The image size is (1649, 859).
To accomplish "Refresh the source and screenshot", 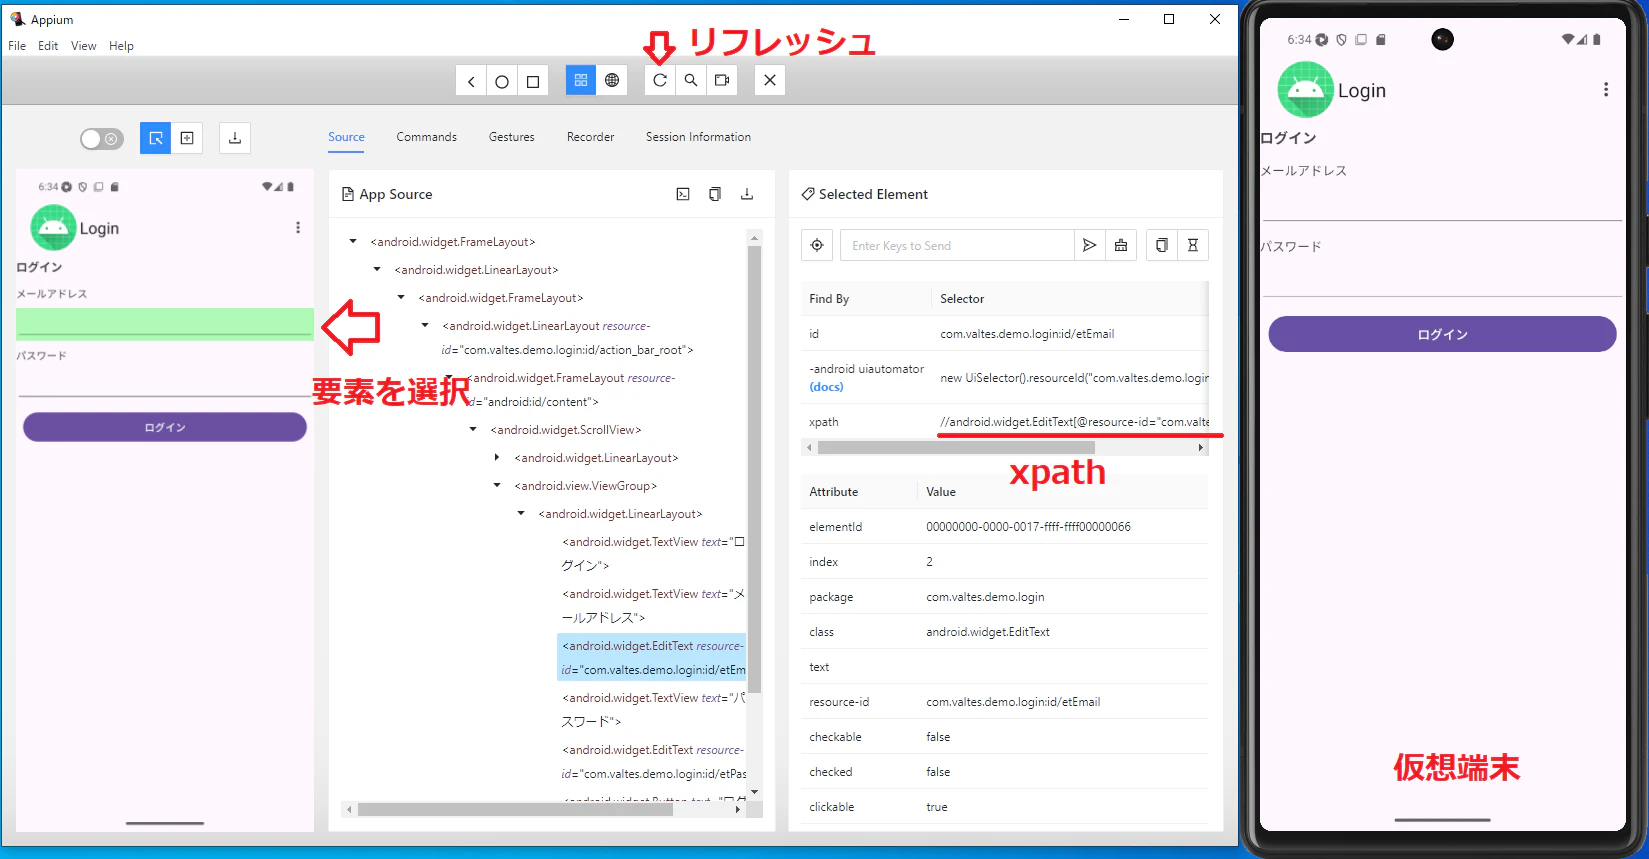I will [660, 80].
